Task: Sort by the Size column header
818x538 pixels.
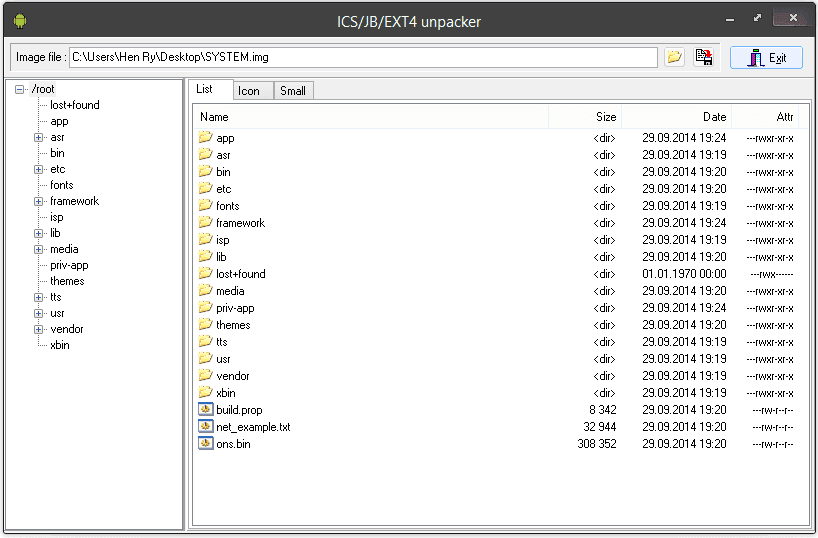Action: [585, 117]
